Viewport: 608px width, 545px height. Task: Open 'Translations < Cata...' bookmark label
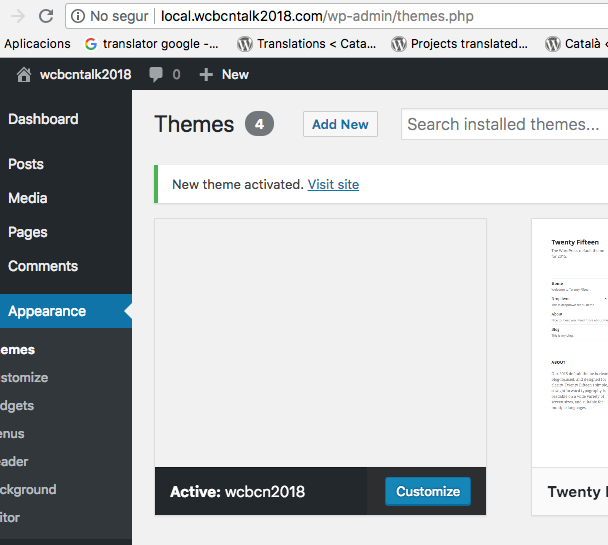316,44
